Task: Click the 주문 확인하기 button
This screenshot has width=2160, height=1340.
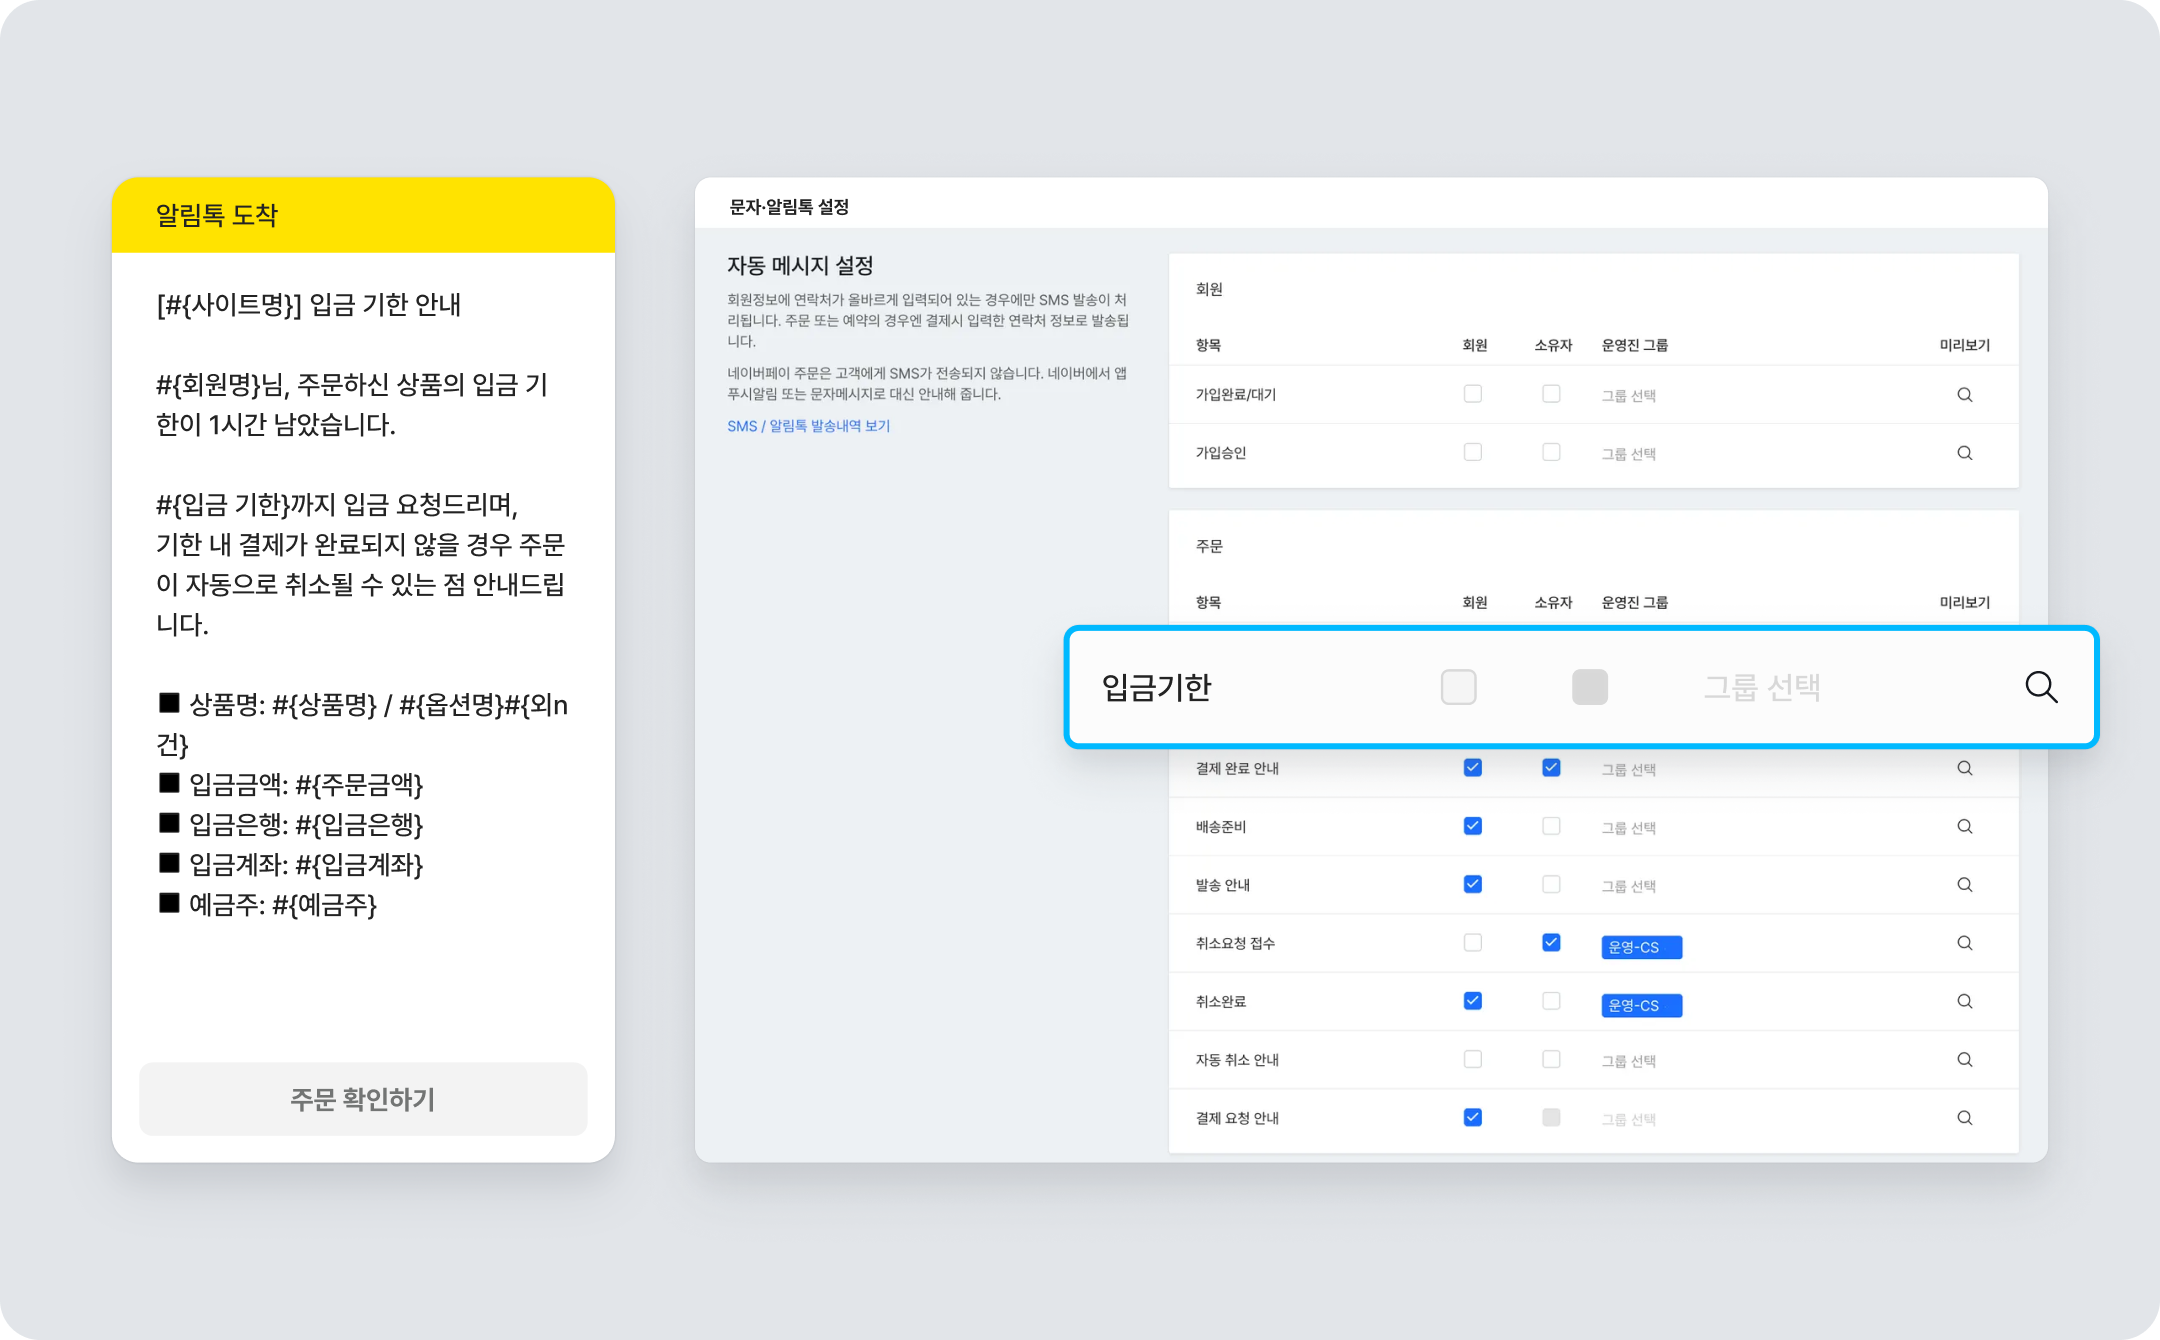Action: coord(363,1099)
